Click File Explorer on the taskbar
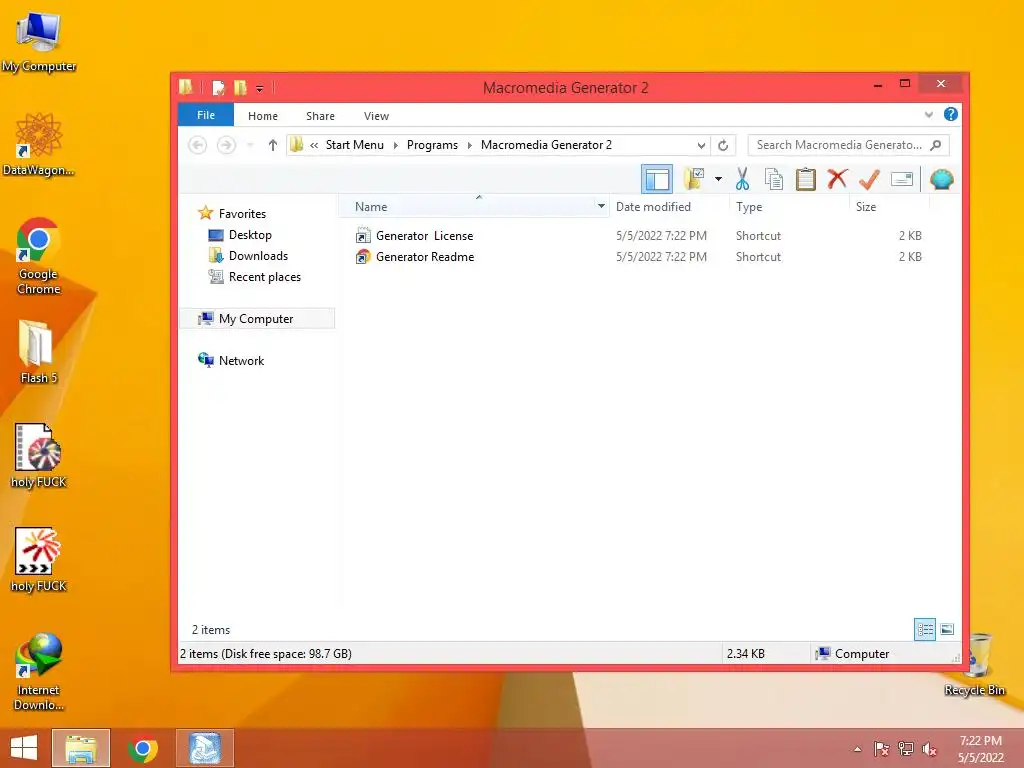Viewport: 1024px width, 768px height. pyautogui.click(x=81, y=748)
